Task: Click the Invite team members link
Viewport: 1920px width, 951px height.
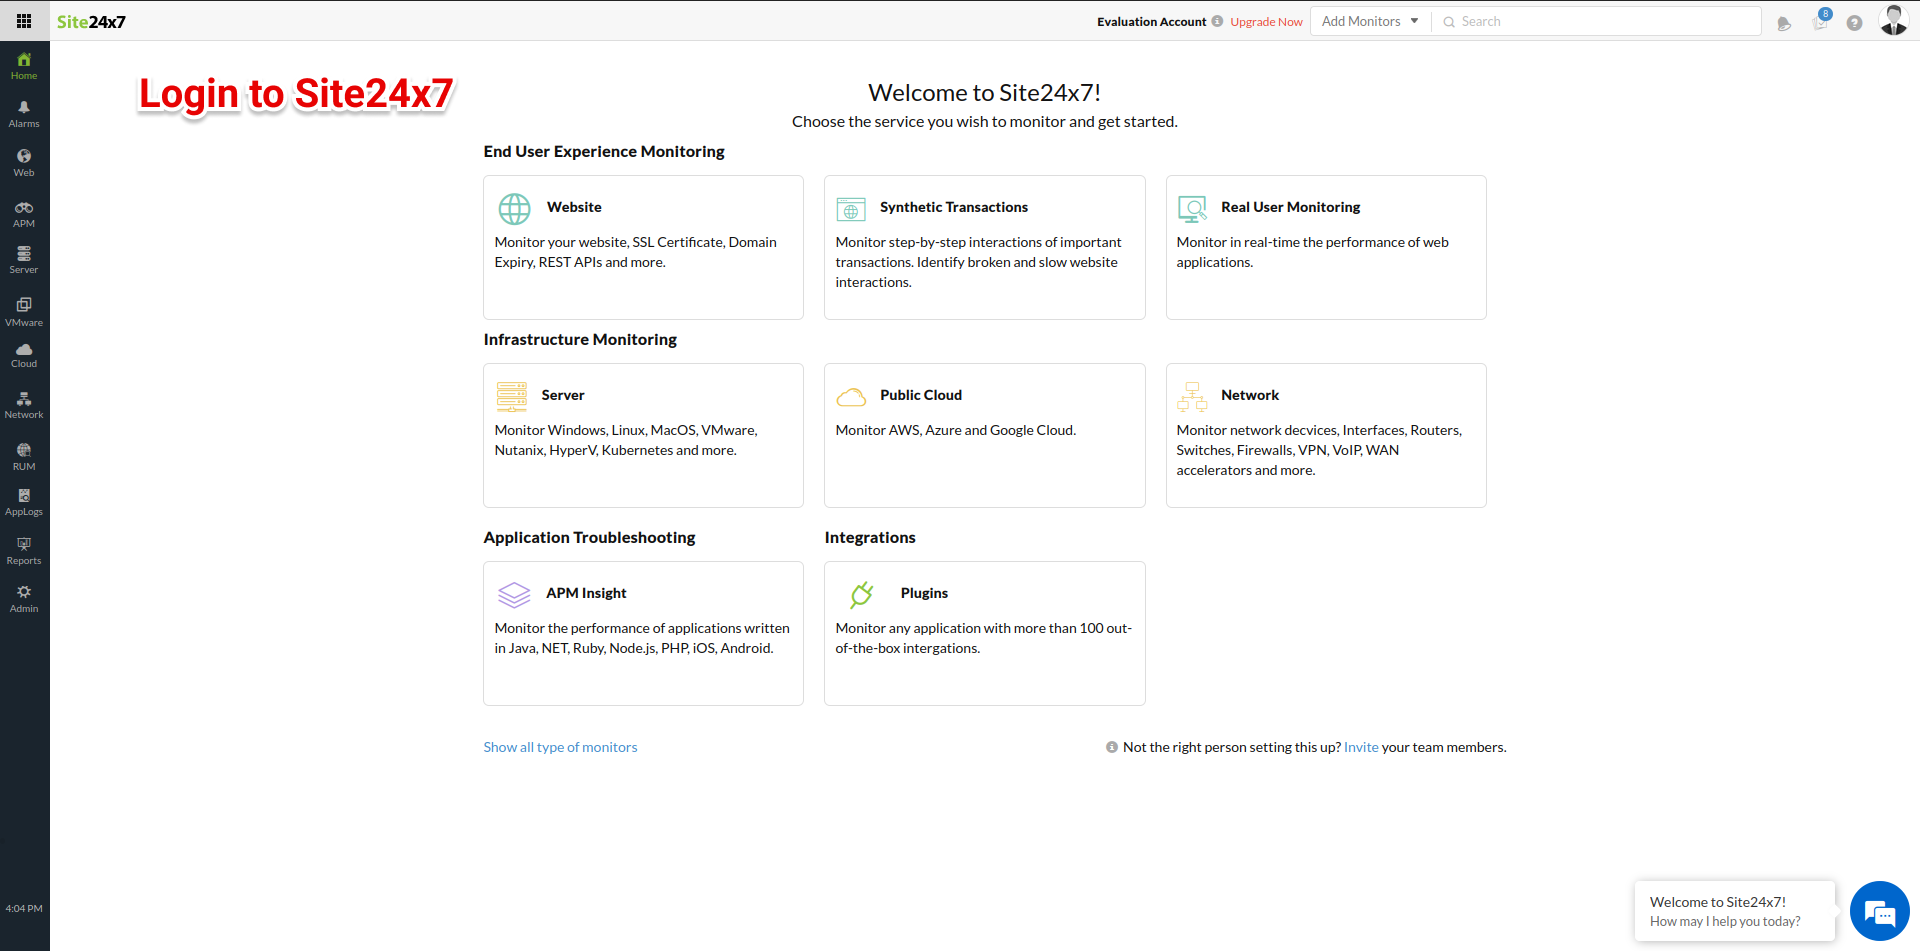Action: 1361,747
